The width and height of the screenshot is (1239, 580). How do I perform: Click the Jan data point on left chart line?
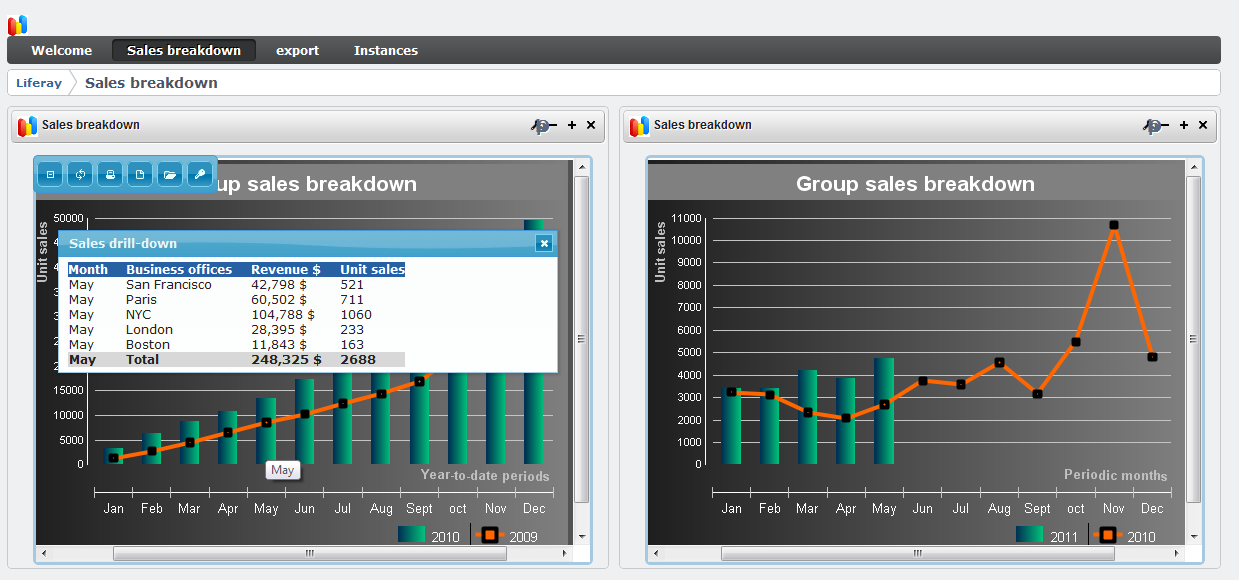point(113,458)
